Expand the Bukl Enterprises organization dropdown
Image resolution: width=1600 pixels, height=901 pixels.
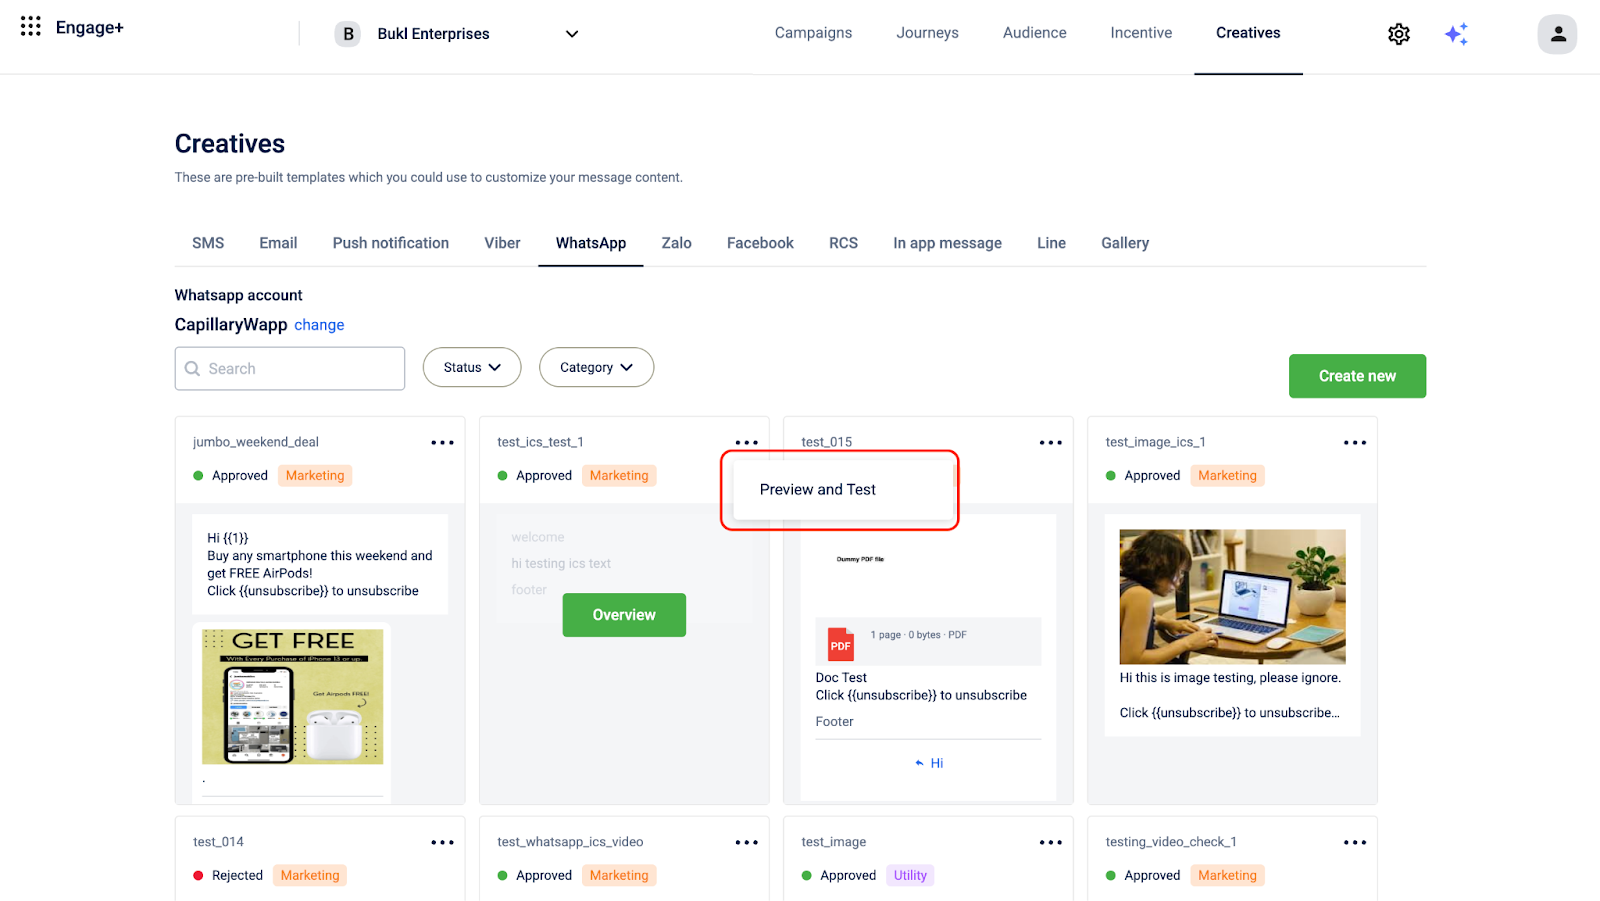[x=572, y=34]
